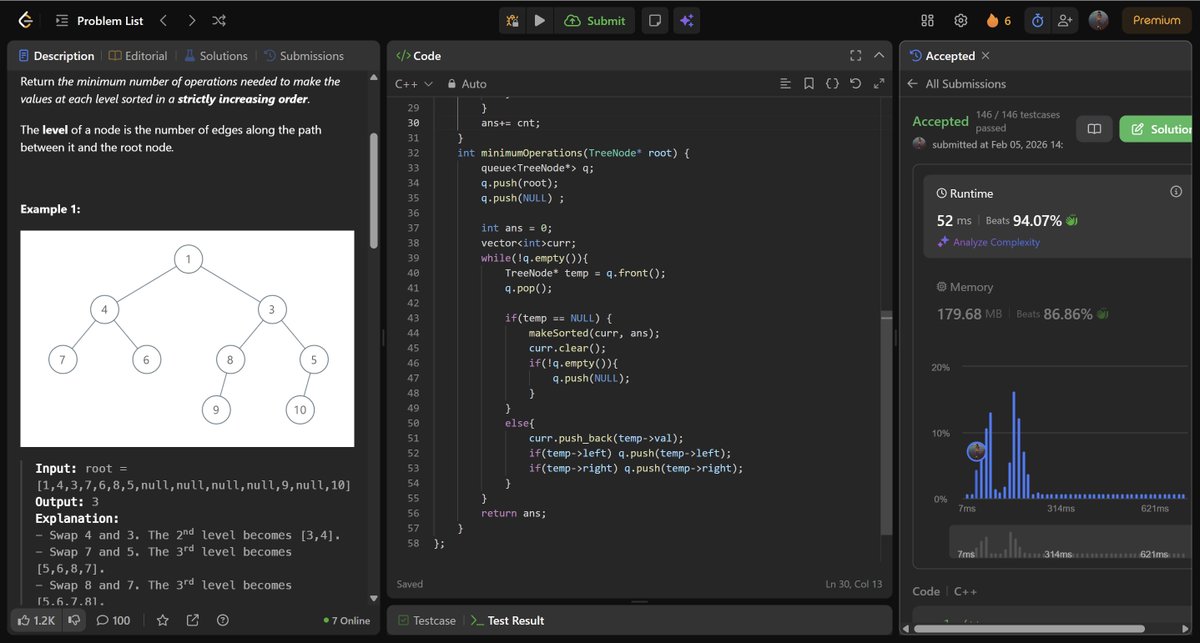
Task: Switch to the Submissions tab
Action: (303, 56)
